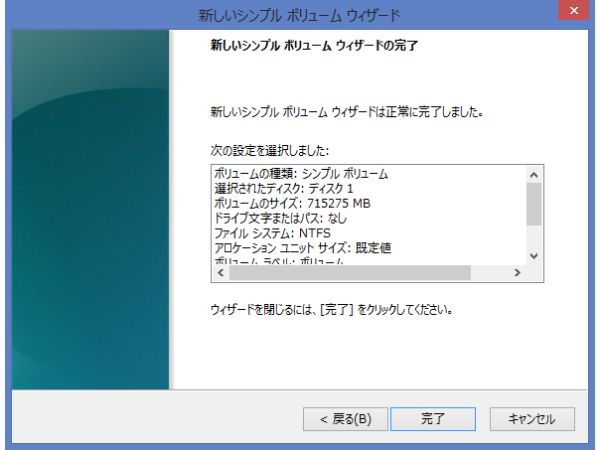Click the horizontal scrollbar thumb
Image resolution: width=600 pixels, height=450 pixels.
pyautogui.click(x=350, y=272)
